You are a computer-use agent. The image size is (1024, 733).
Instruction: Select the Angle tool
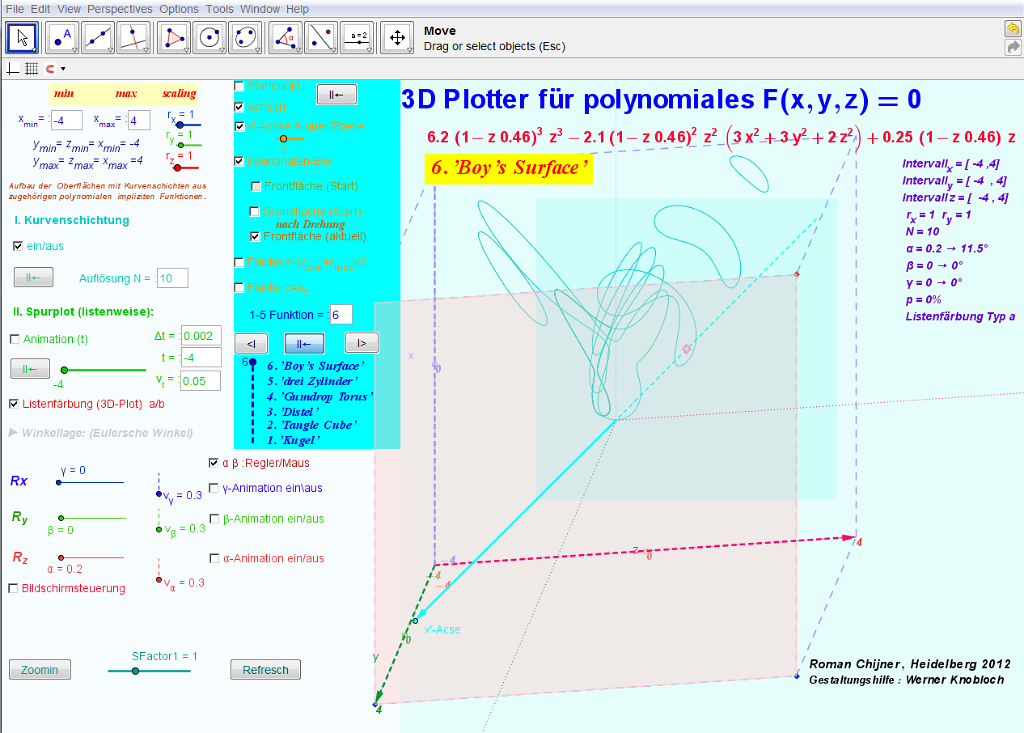284,37
